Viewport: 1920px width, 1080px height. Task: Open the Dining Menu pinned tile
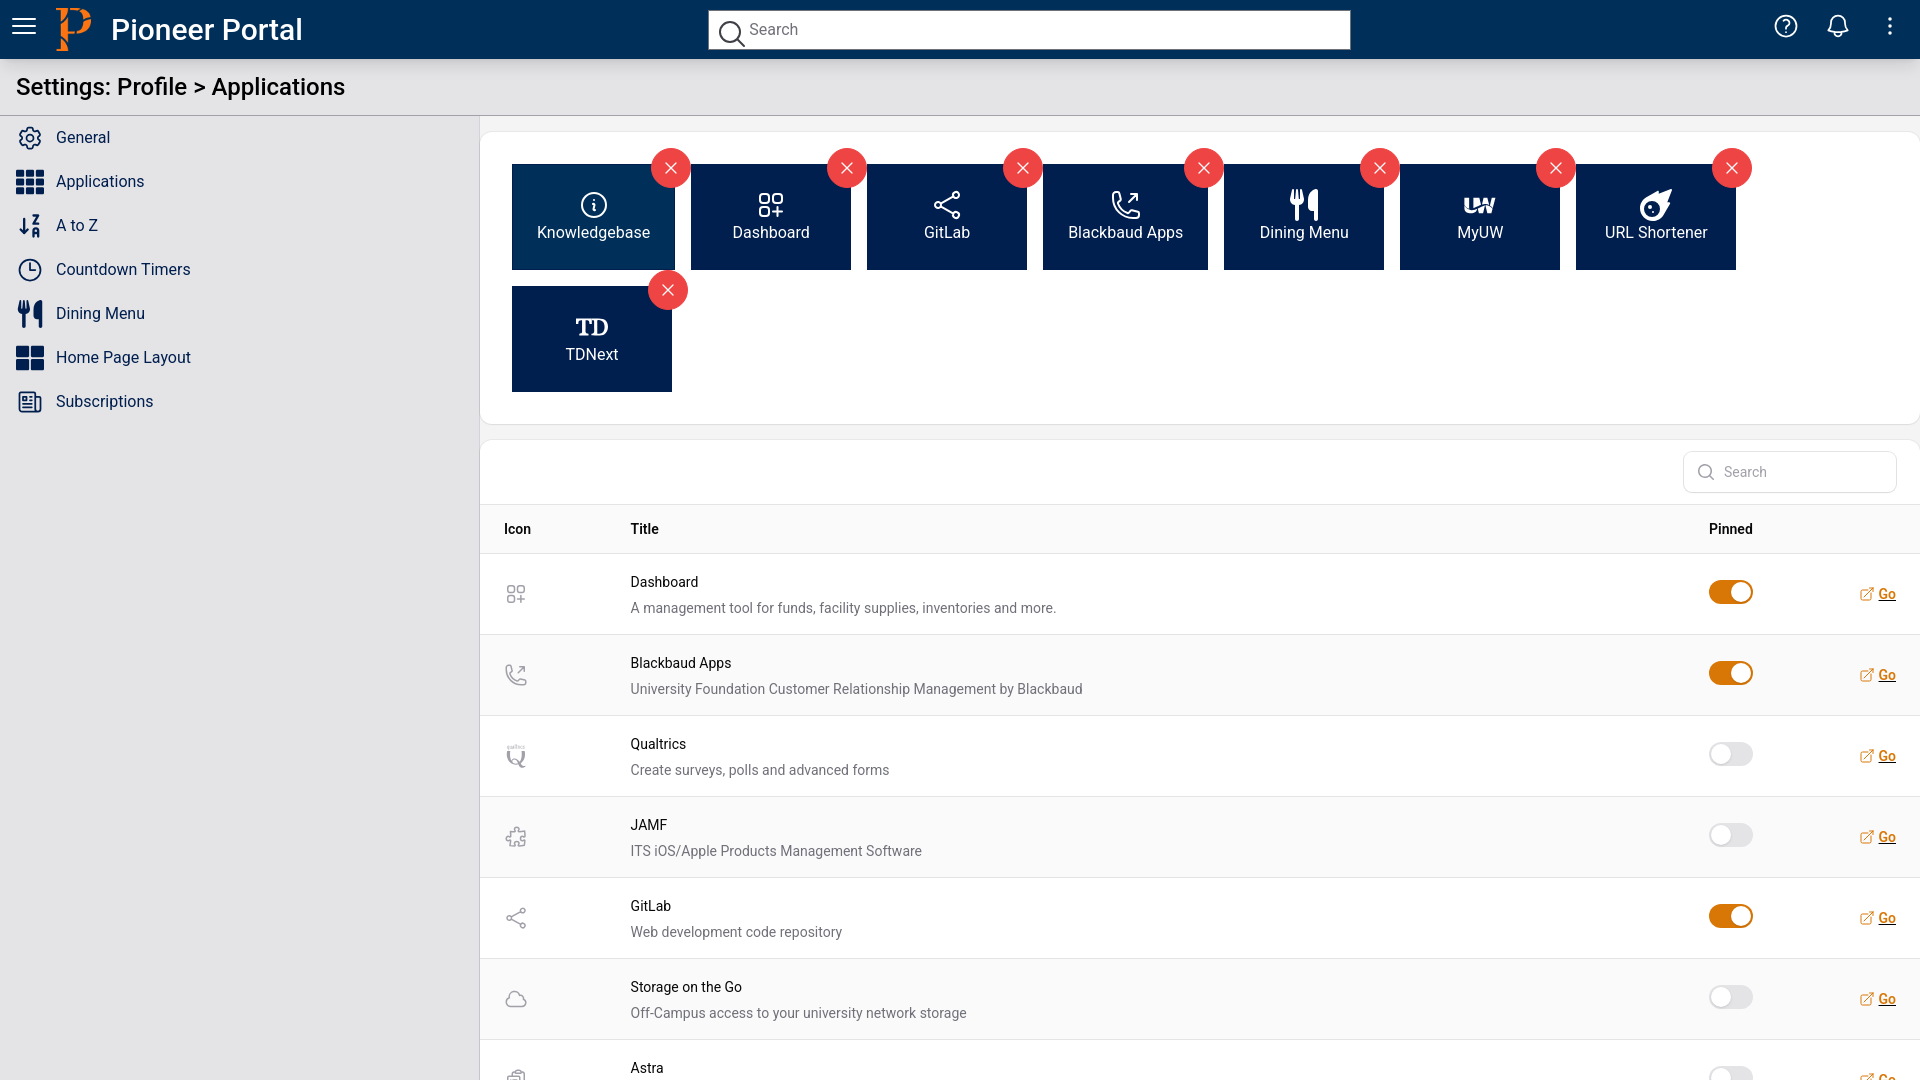point(1304,217)
